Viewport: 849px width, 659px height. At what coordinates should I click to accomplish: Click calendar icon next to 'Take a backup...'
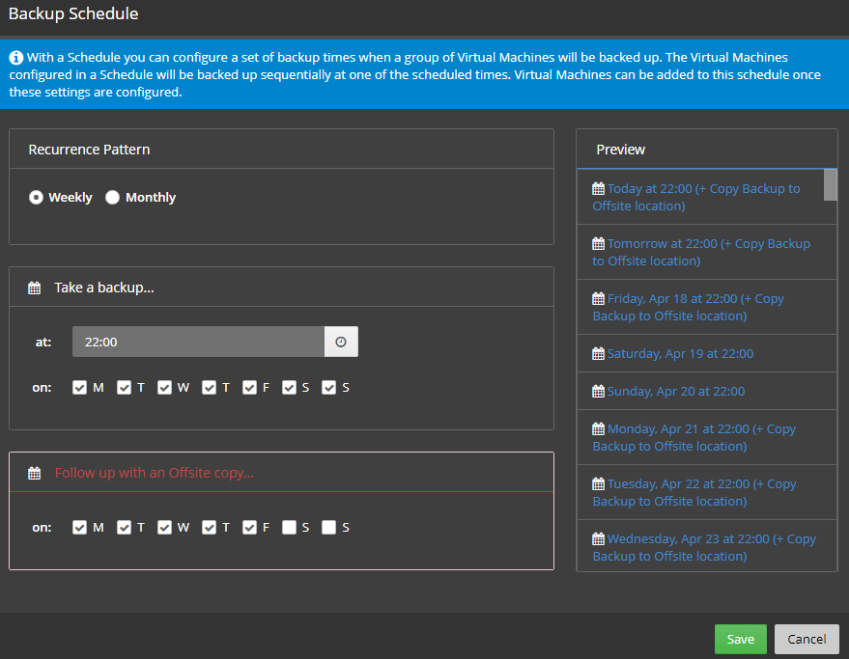pyautogui.click(x=35, y=288)
